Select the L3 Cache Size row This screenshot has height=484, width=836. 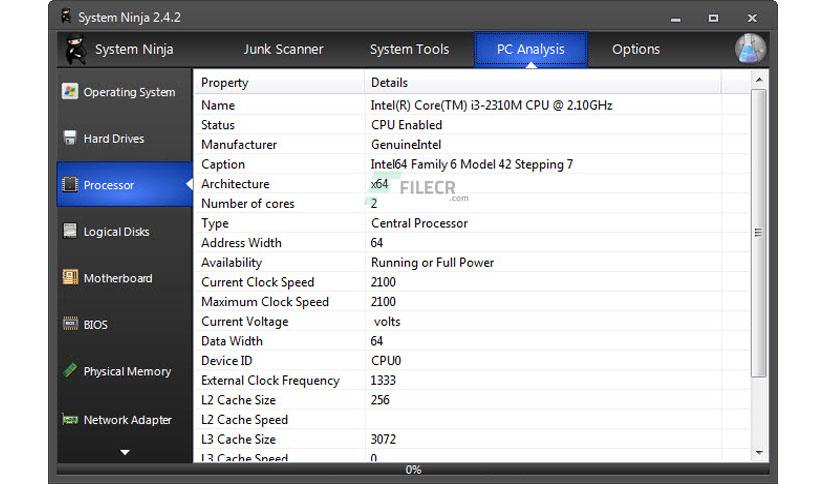click(472, 440)
